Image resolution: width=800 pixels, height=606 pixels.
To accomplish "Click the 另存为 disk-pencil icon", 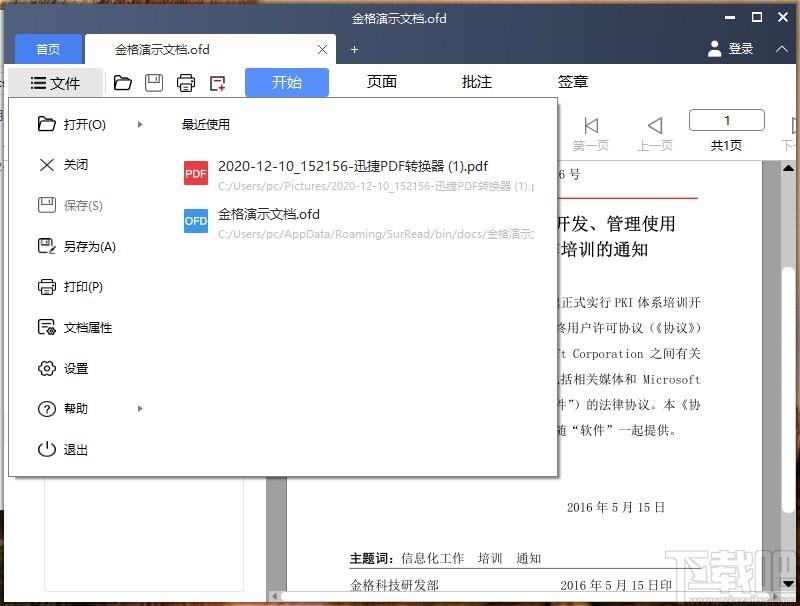I will click(46, 246).
